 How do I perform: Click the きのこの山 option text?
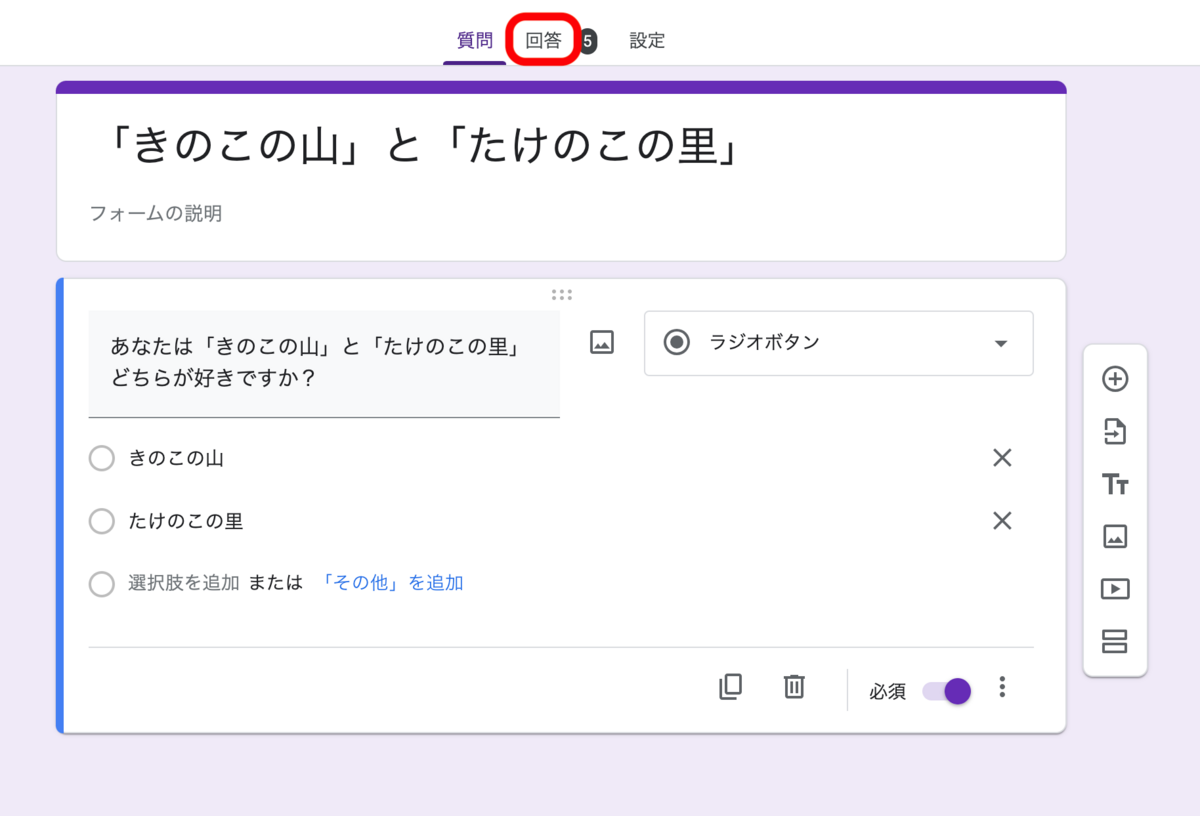click(x=176, y=459)
